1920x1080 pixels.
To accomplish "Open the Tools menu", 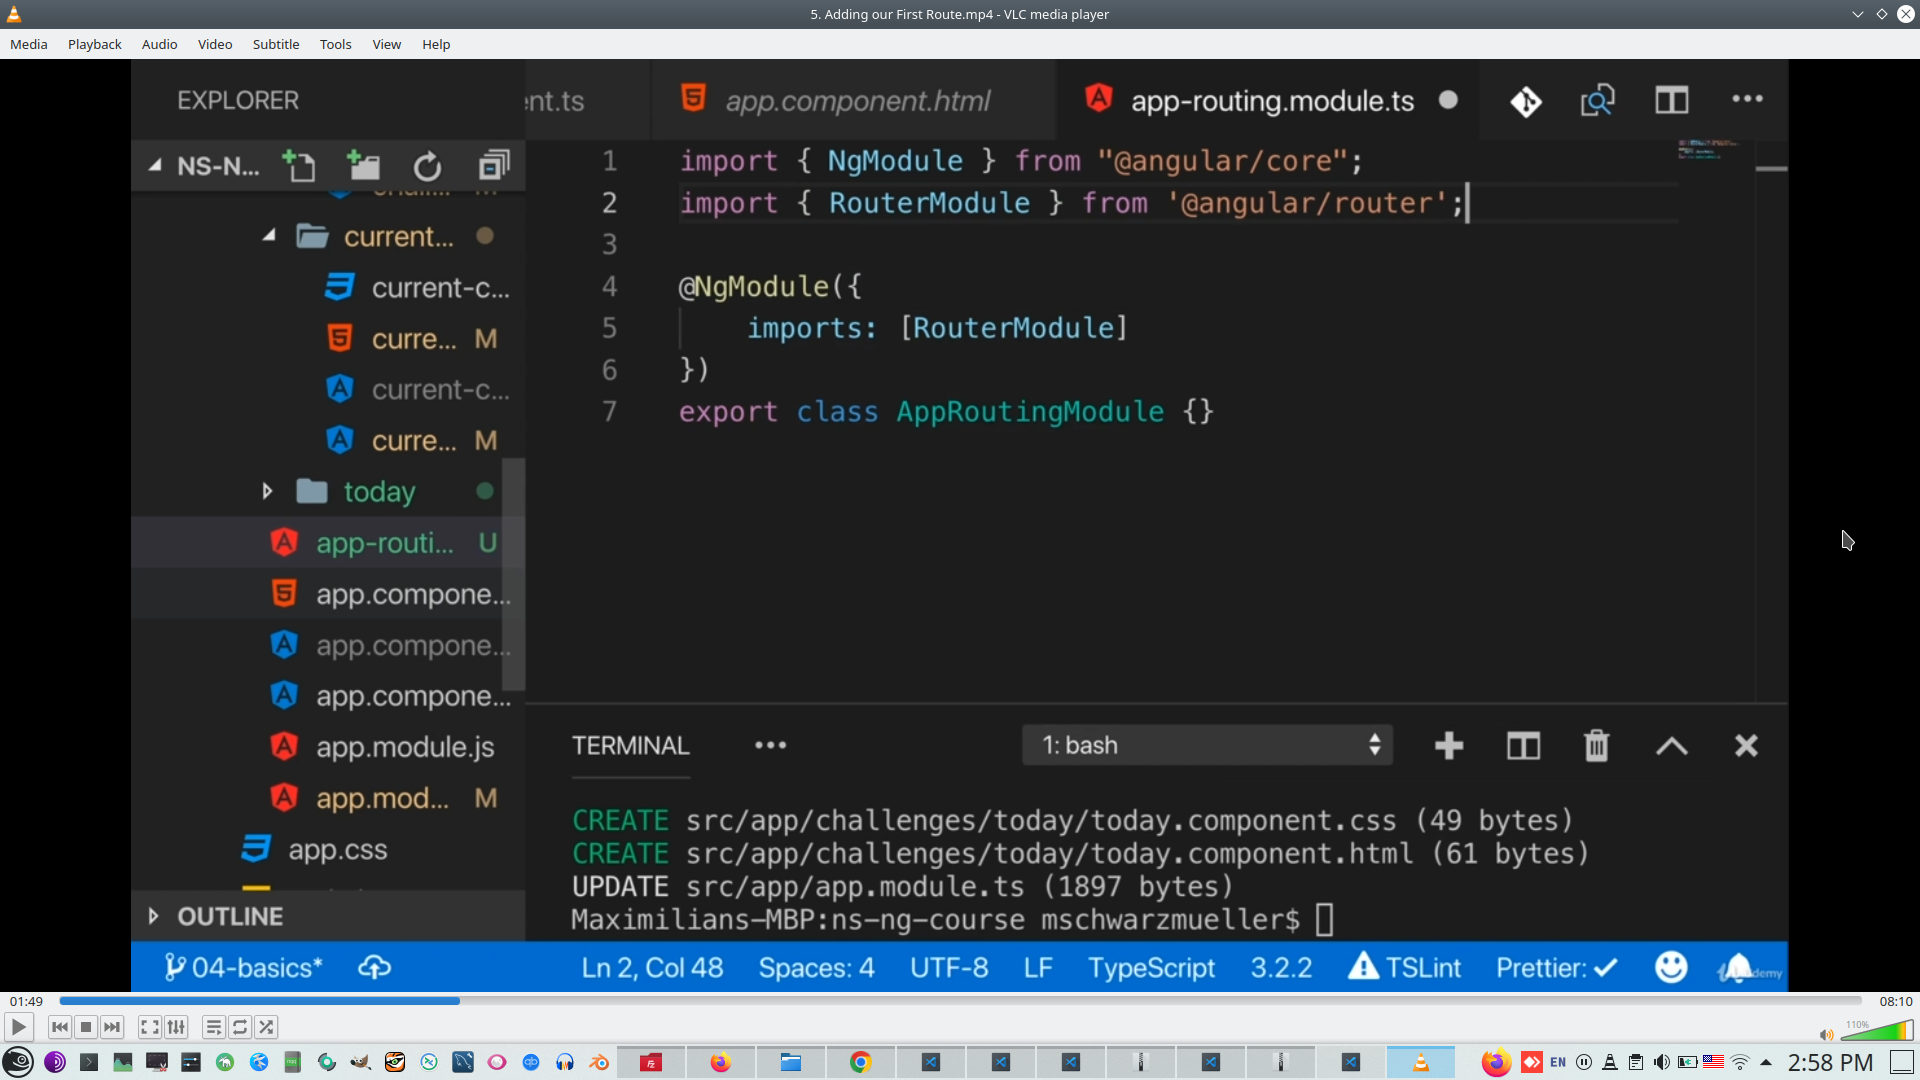I will pyautogui.click(x=335, y=44).
